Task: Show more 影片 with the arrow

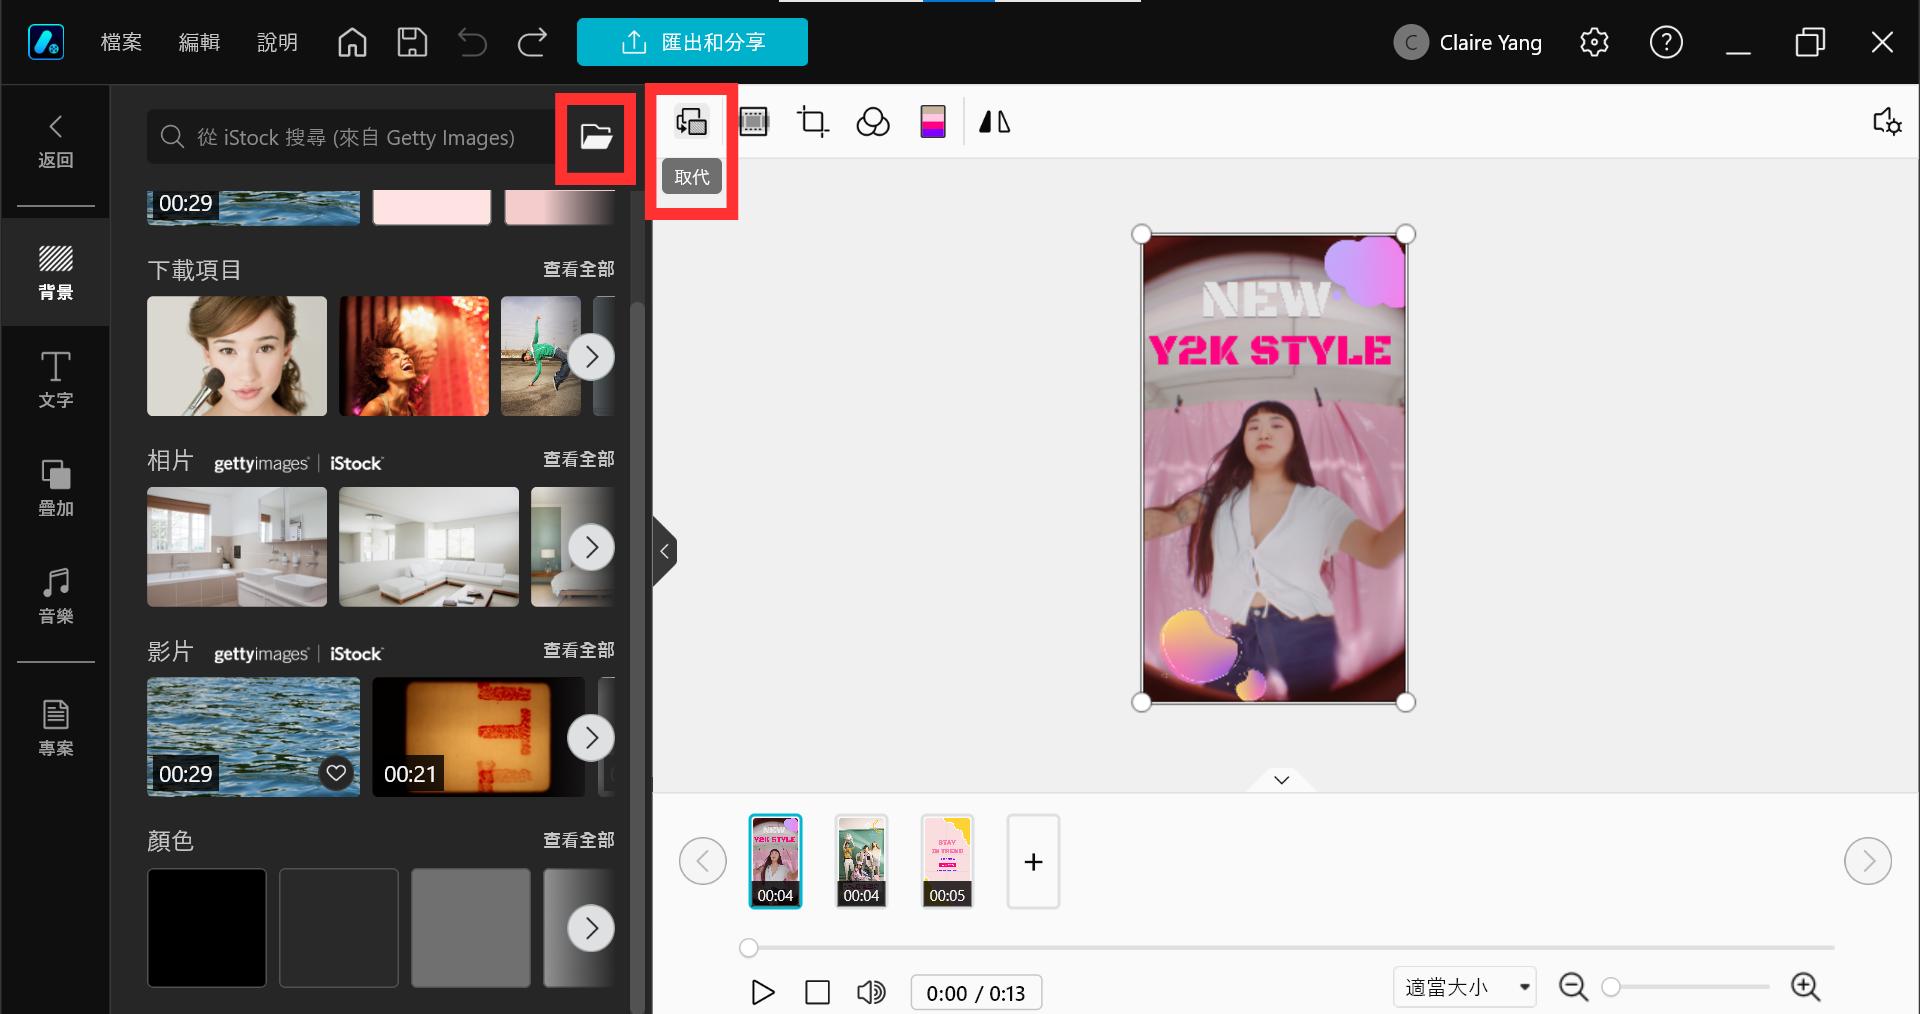Action: [x=591, y=738]
